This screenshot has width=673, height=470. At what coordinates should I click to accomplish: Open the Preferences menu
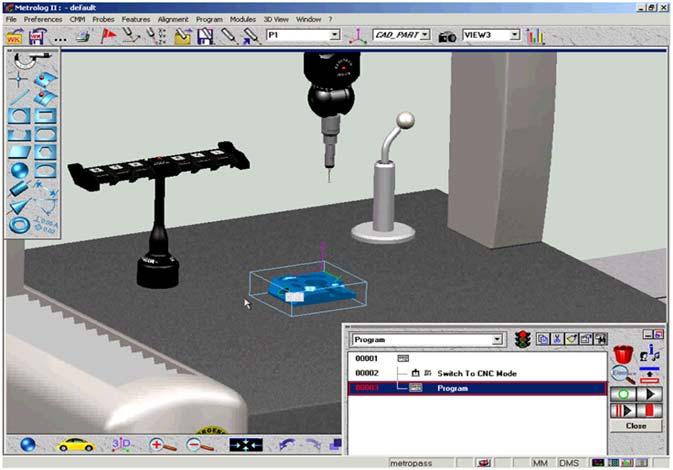[42, 19]
